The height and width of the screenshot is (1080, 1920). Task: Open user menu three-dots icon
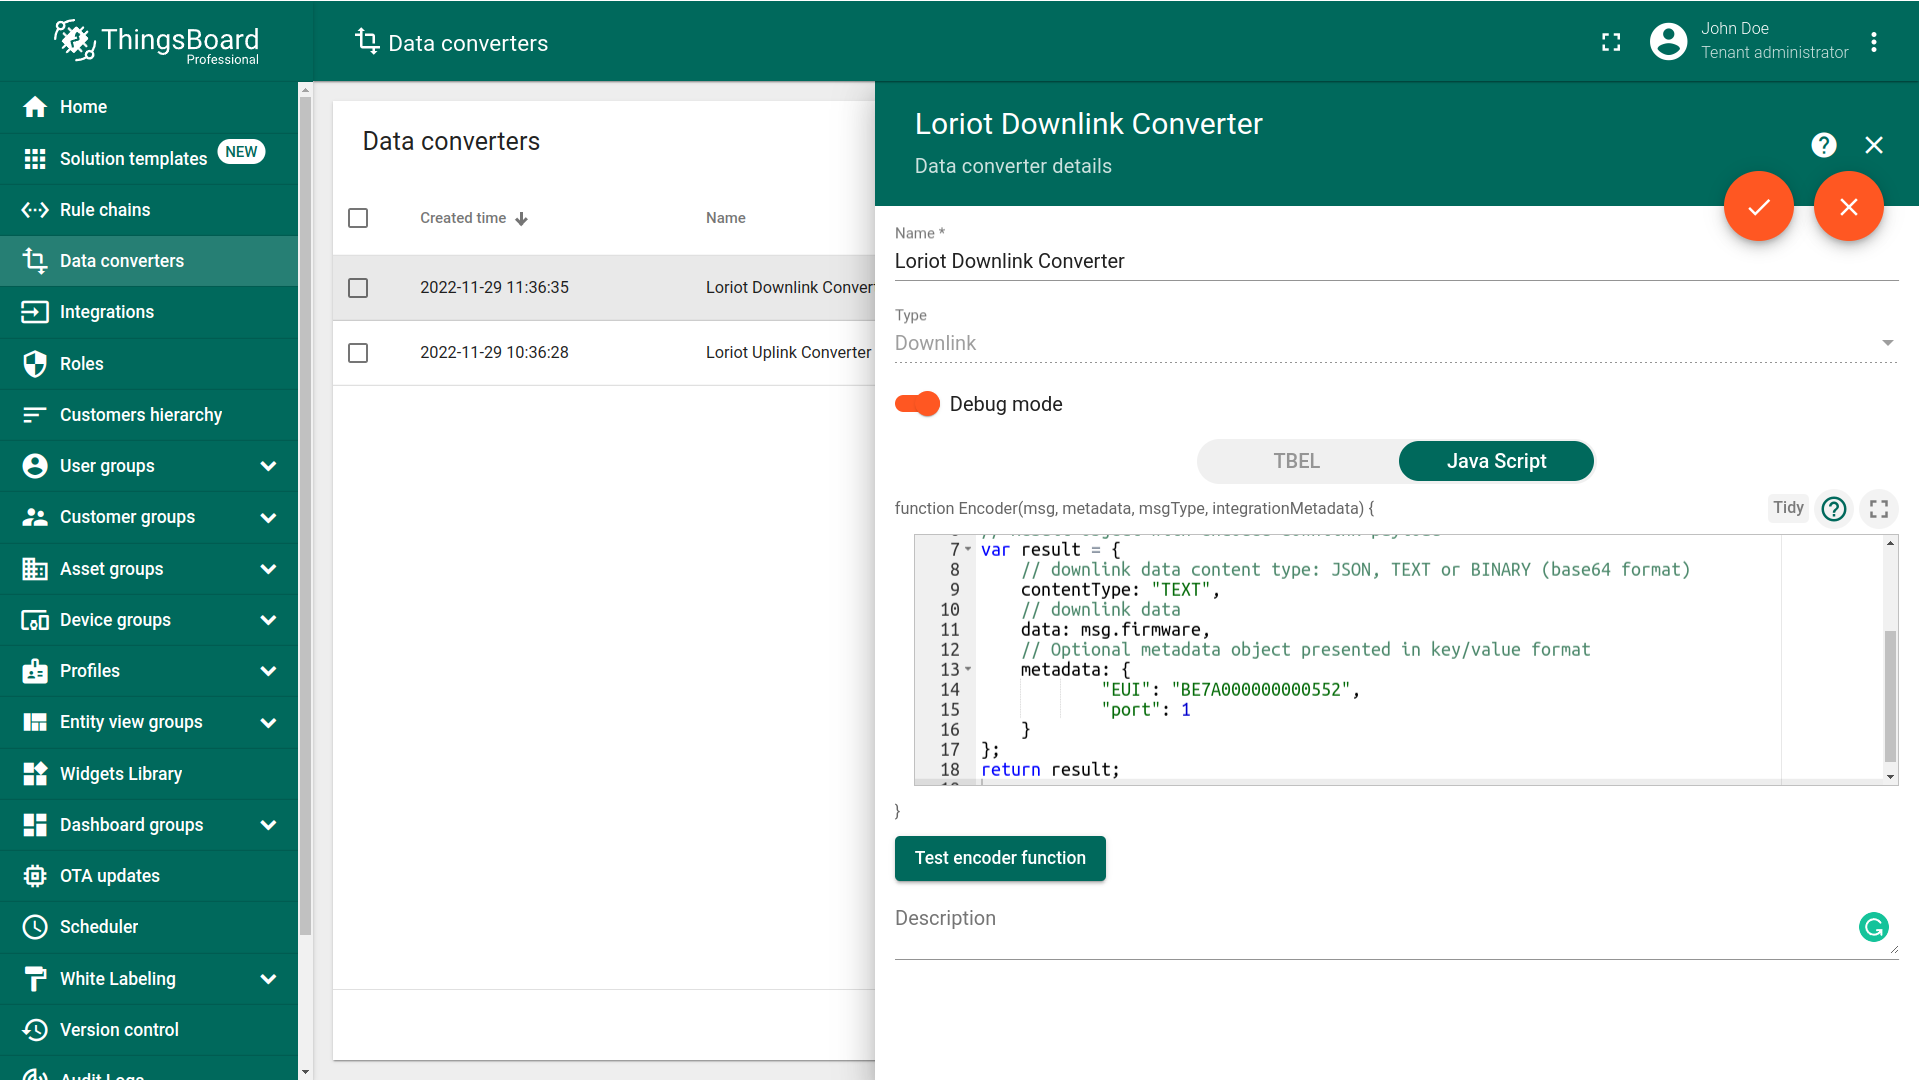tap(1874, 42)
